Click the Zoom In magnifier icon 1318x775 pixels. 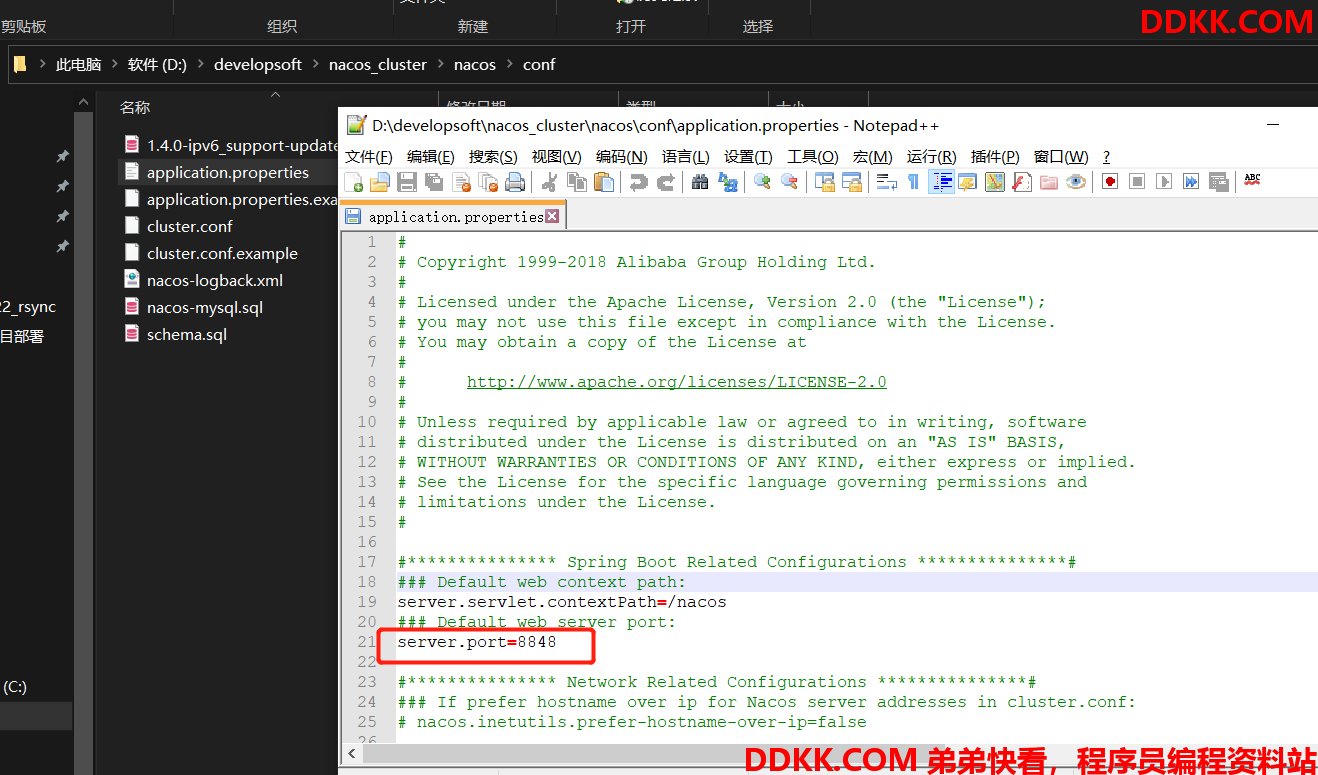coord(762,182)
